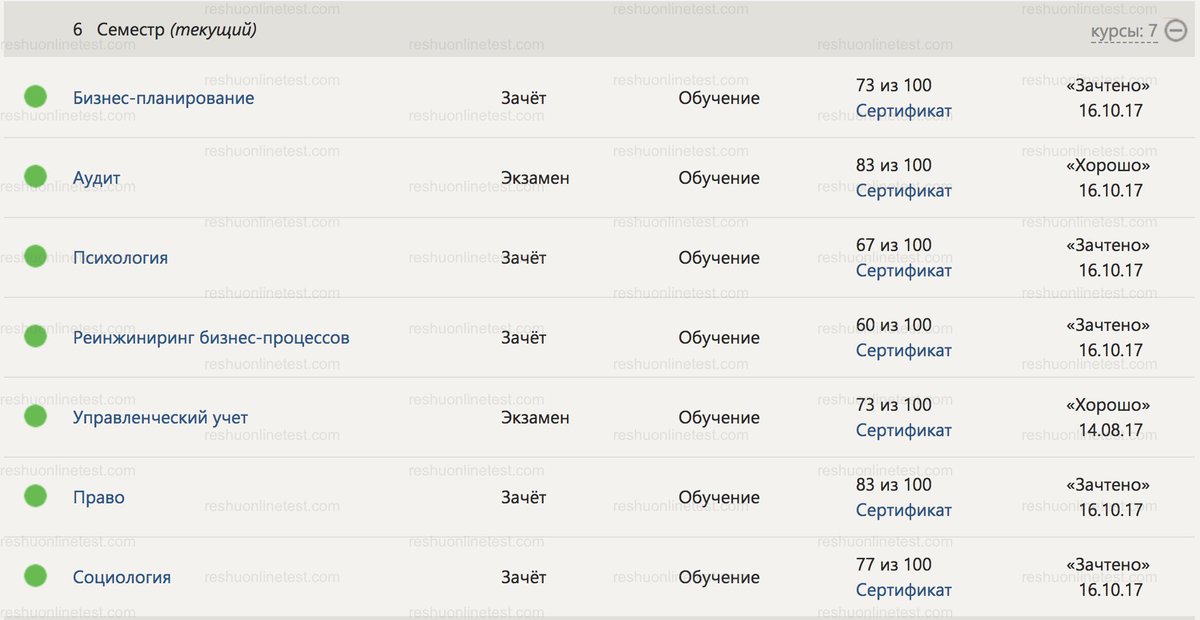Click the green status icon for Право
The height and width of the screenshot is (620, 1200).
[x=35, y=497]
